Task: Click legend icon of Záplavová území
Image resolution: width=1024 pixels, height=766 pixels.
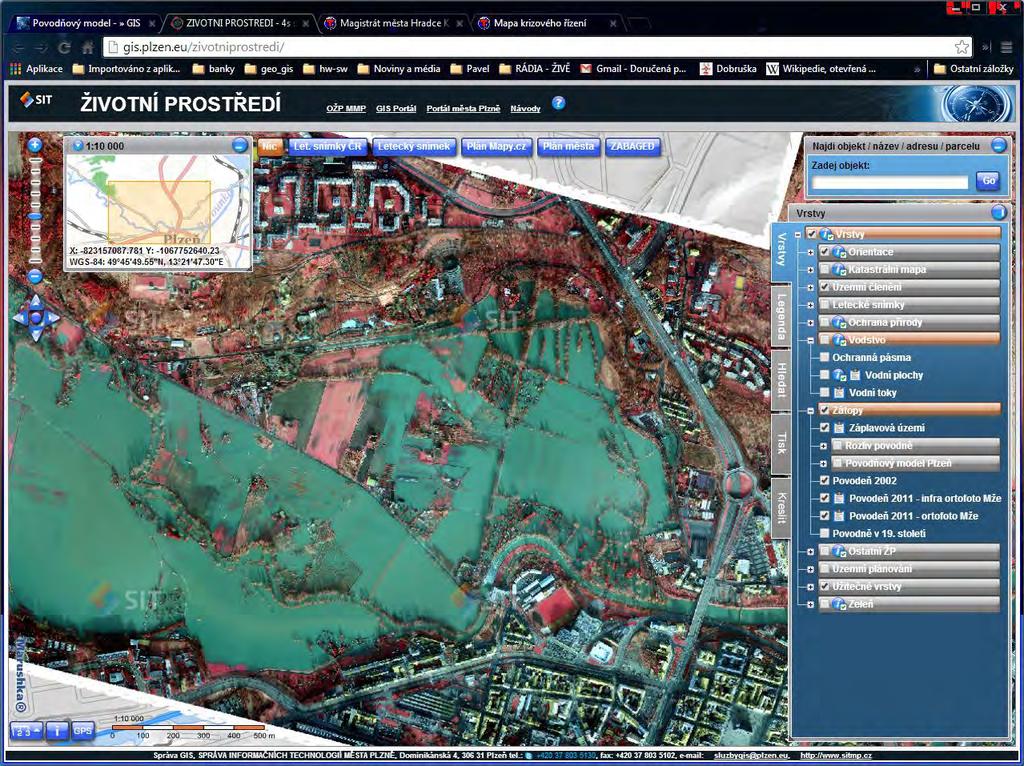Action: click(x=839, y=428)
